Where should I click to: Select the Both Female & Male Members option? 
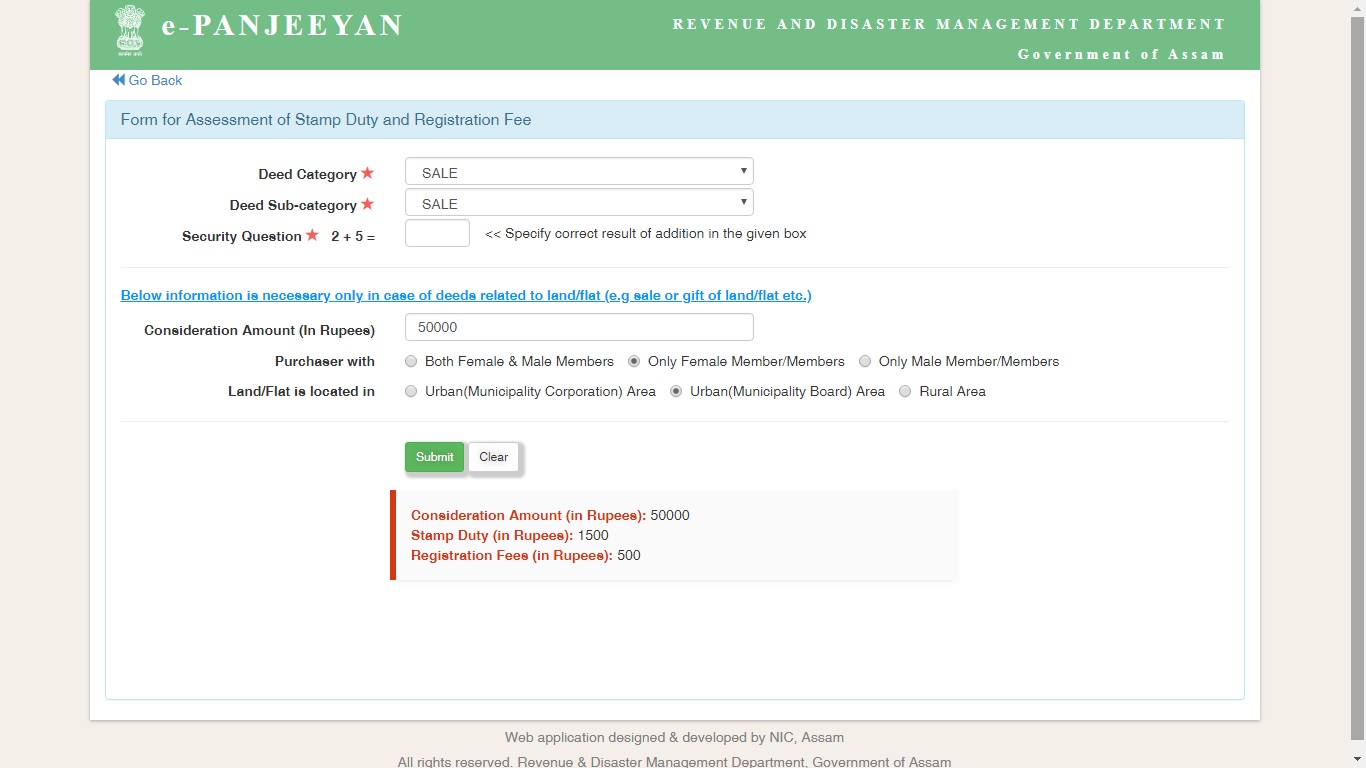[x=411, y=361]
